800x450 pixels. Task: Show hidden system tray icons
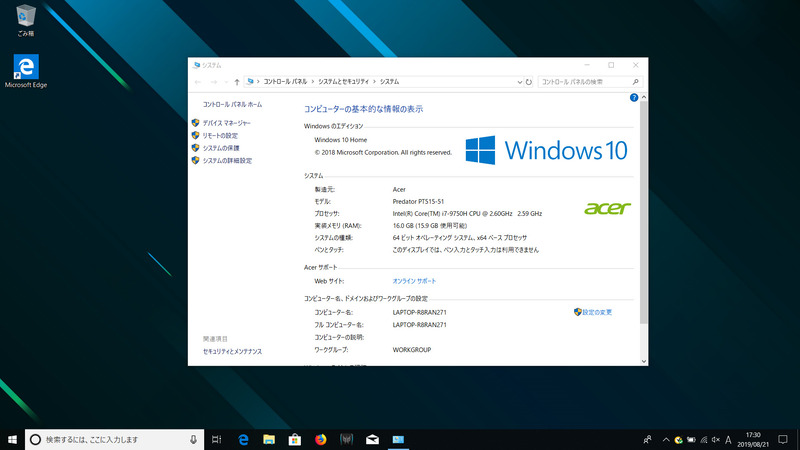(666, 439)
